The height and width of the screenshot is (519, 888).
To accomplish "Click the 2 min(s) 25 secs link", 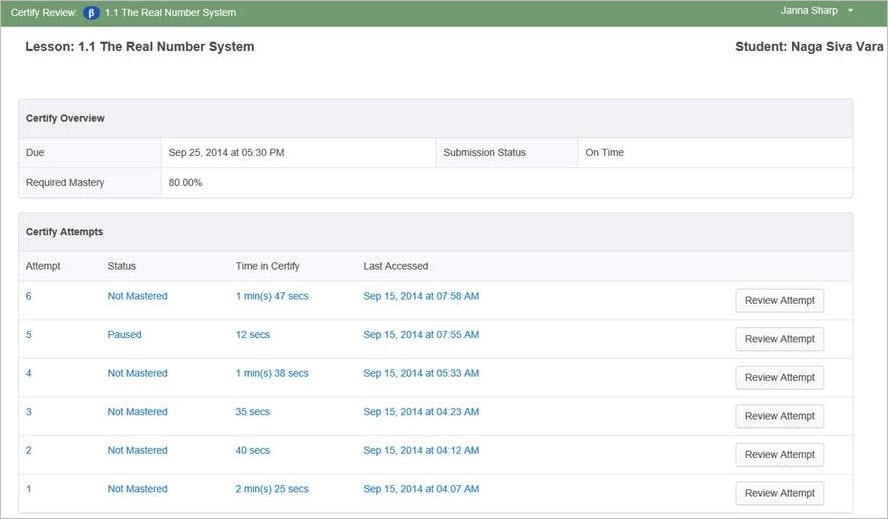I will click(x=272, y=489).
